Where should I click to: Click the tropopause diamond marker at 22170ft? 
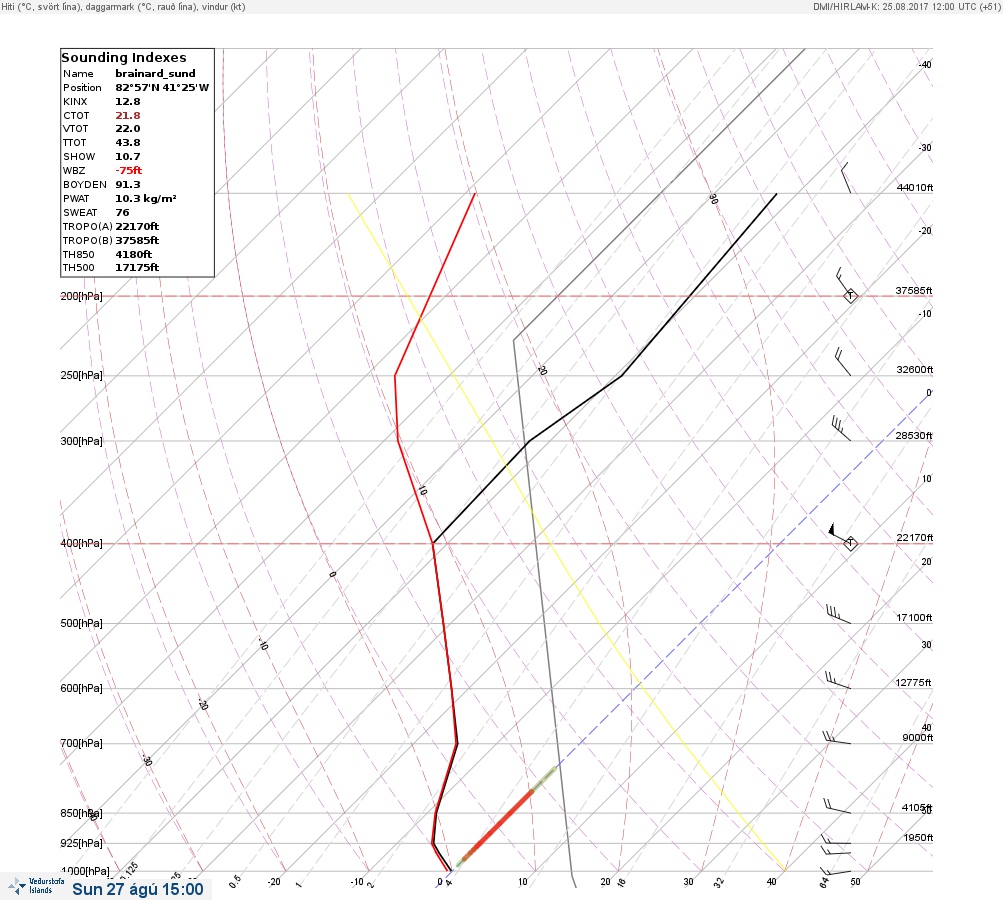coord(850,543)
